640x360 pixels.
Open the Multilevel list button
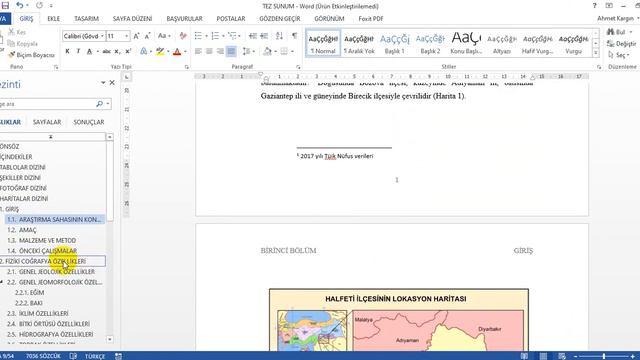coord(234,36)
